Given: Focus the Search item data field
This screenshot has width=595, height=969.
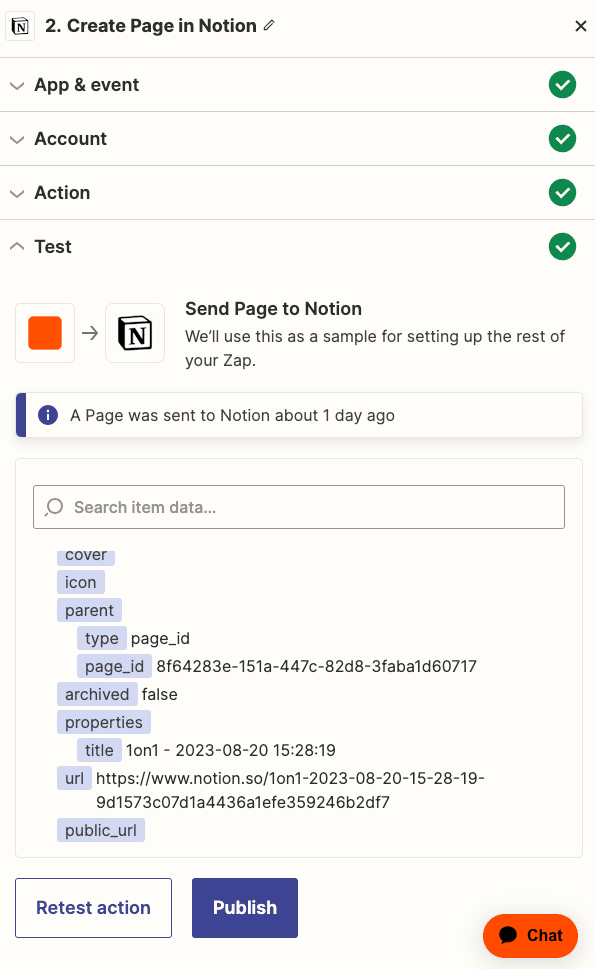Looking at the screenshot, I should tap(299, 507).
